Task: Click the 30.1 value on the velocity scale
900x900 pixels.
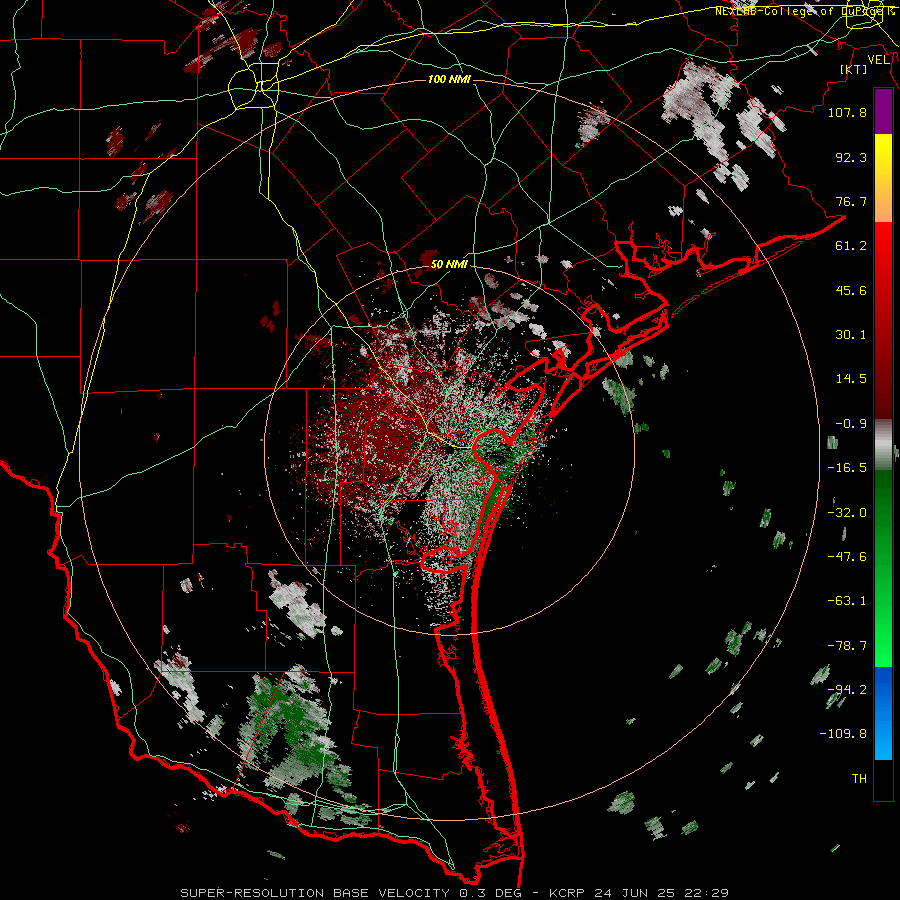Action: [x=851, y=335]
